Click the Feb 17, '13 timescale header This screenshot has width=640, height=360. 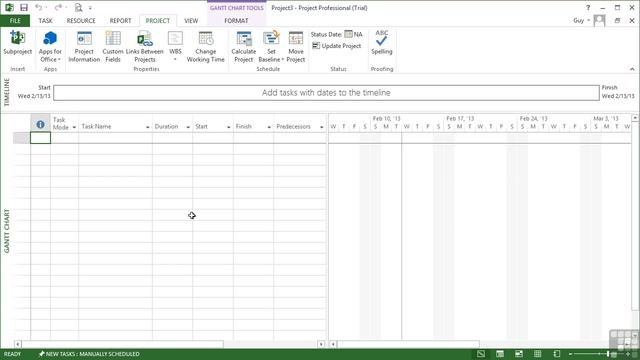[460, 118]
